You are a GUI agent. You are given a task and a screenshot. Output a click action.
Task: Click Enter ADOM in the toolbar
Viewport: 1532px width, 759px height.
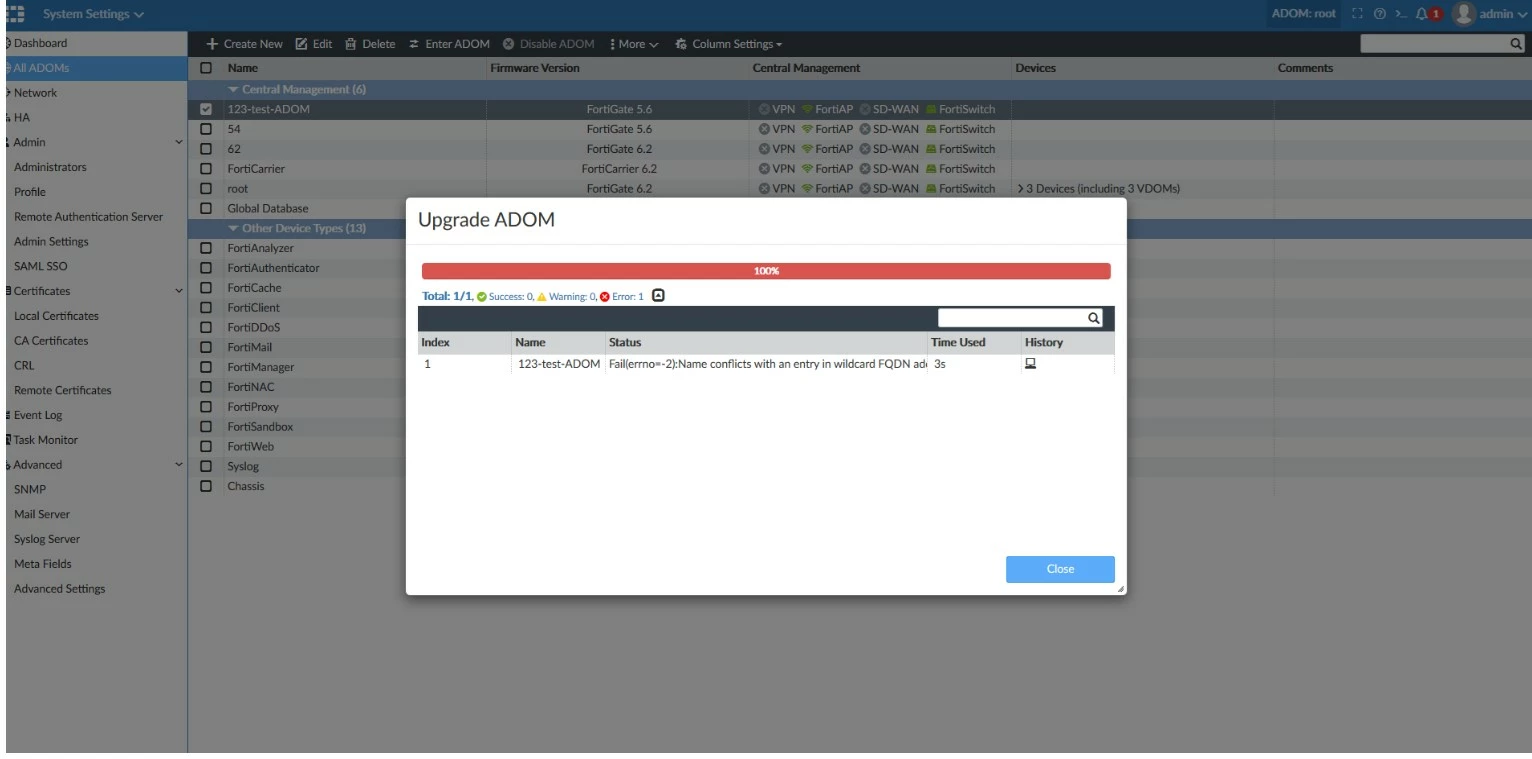click(448, 44)
